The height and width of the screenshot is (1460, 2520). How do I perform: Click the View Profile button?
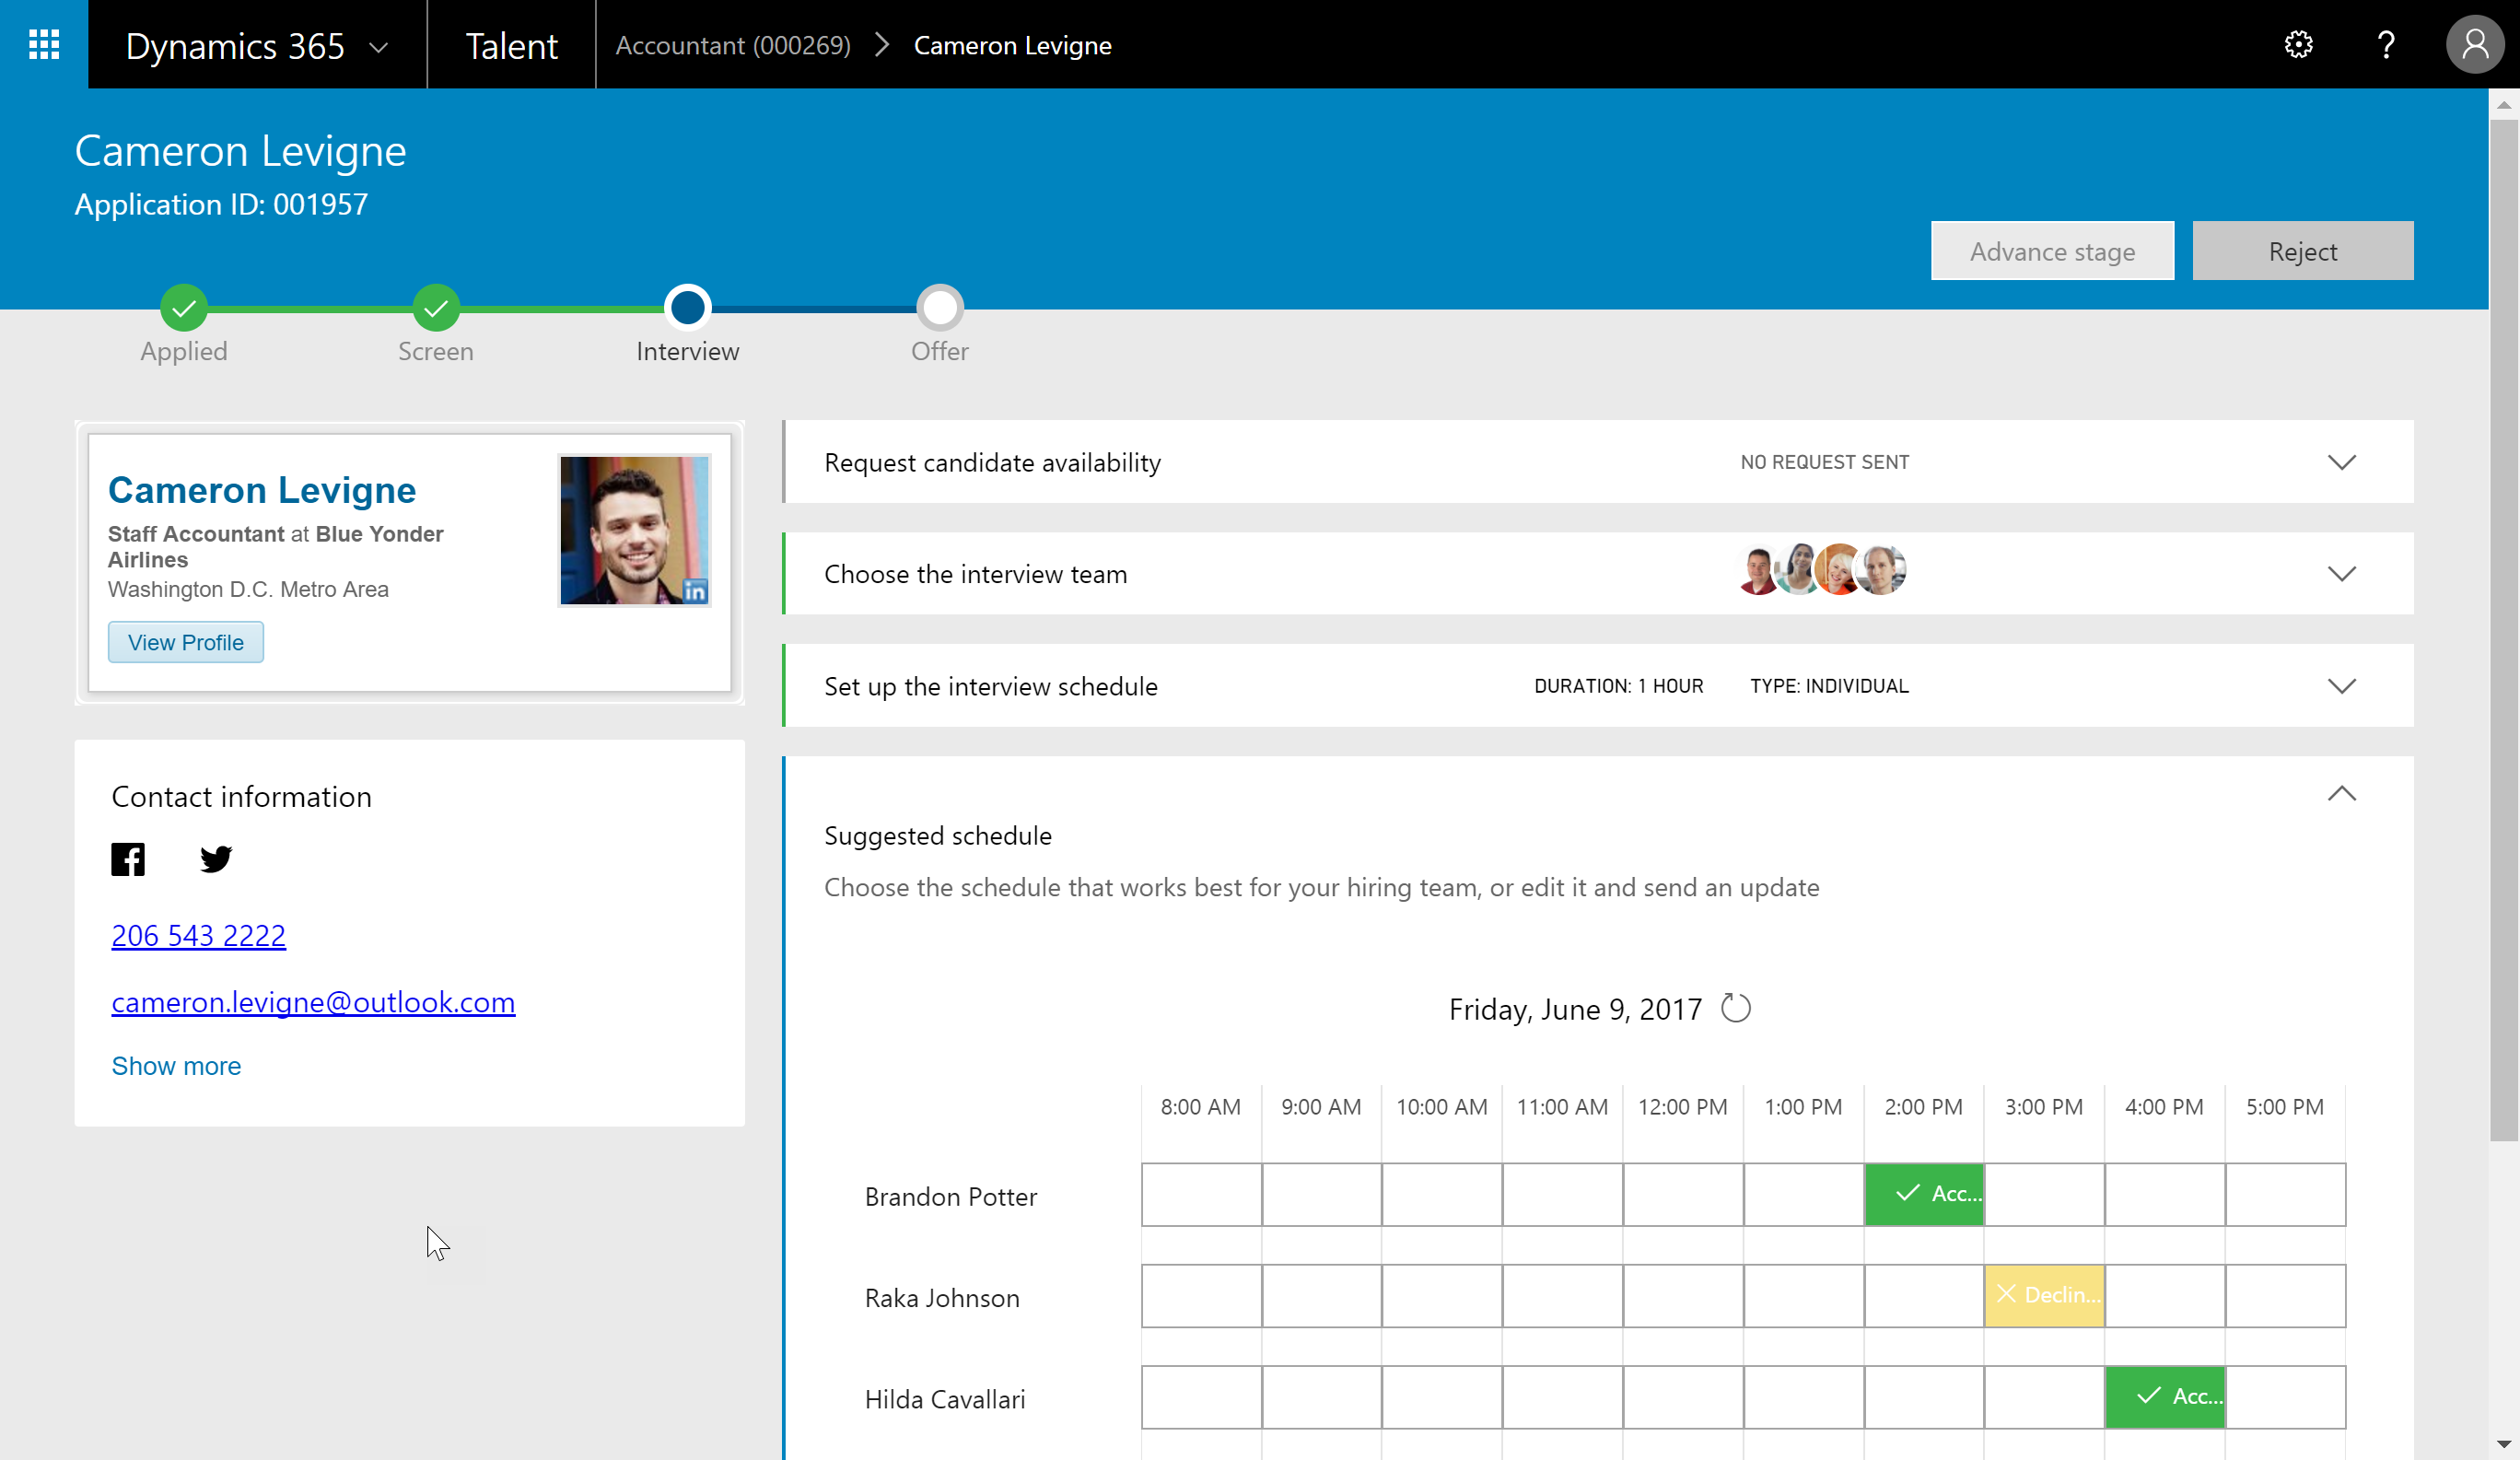tap(186, 642)
